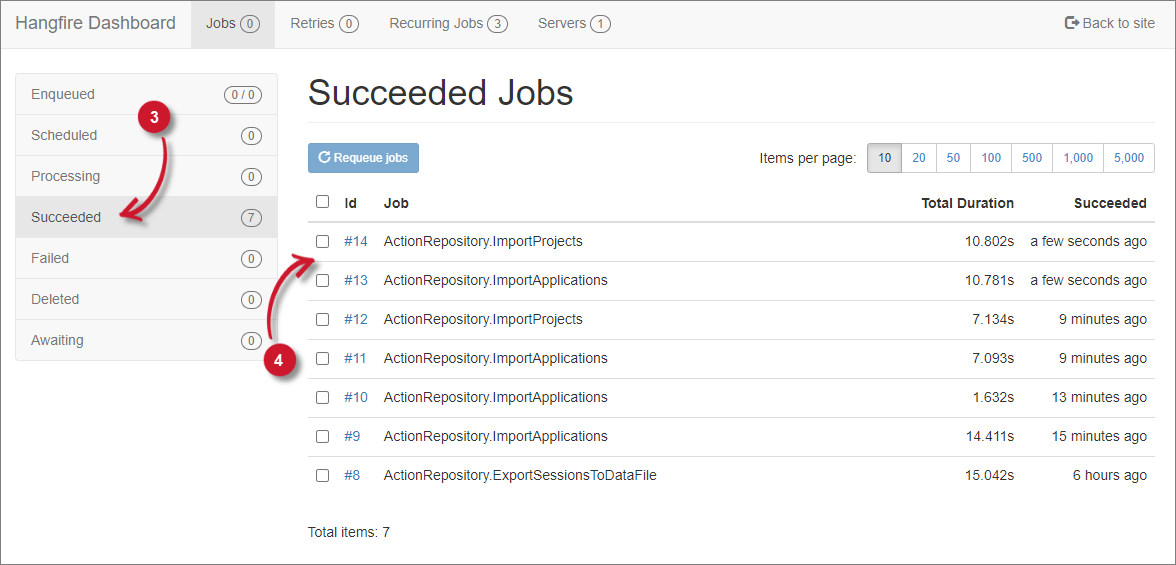Set items per page to 10

click(884, 158)
